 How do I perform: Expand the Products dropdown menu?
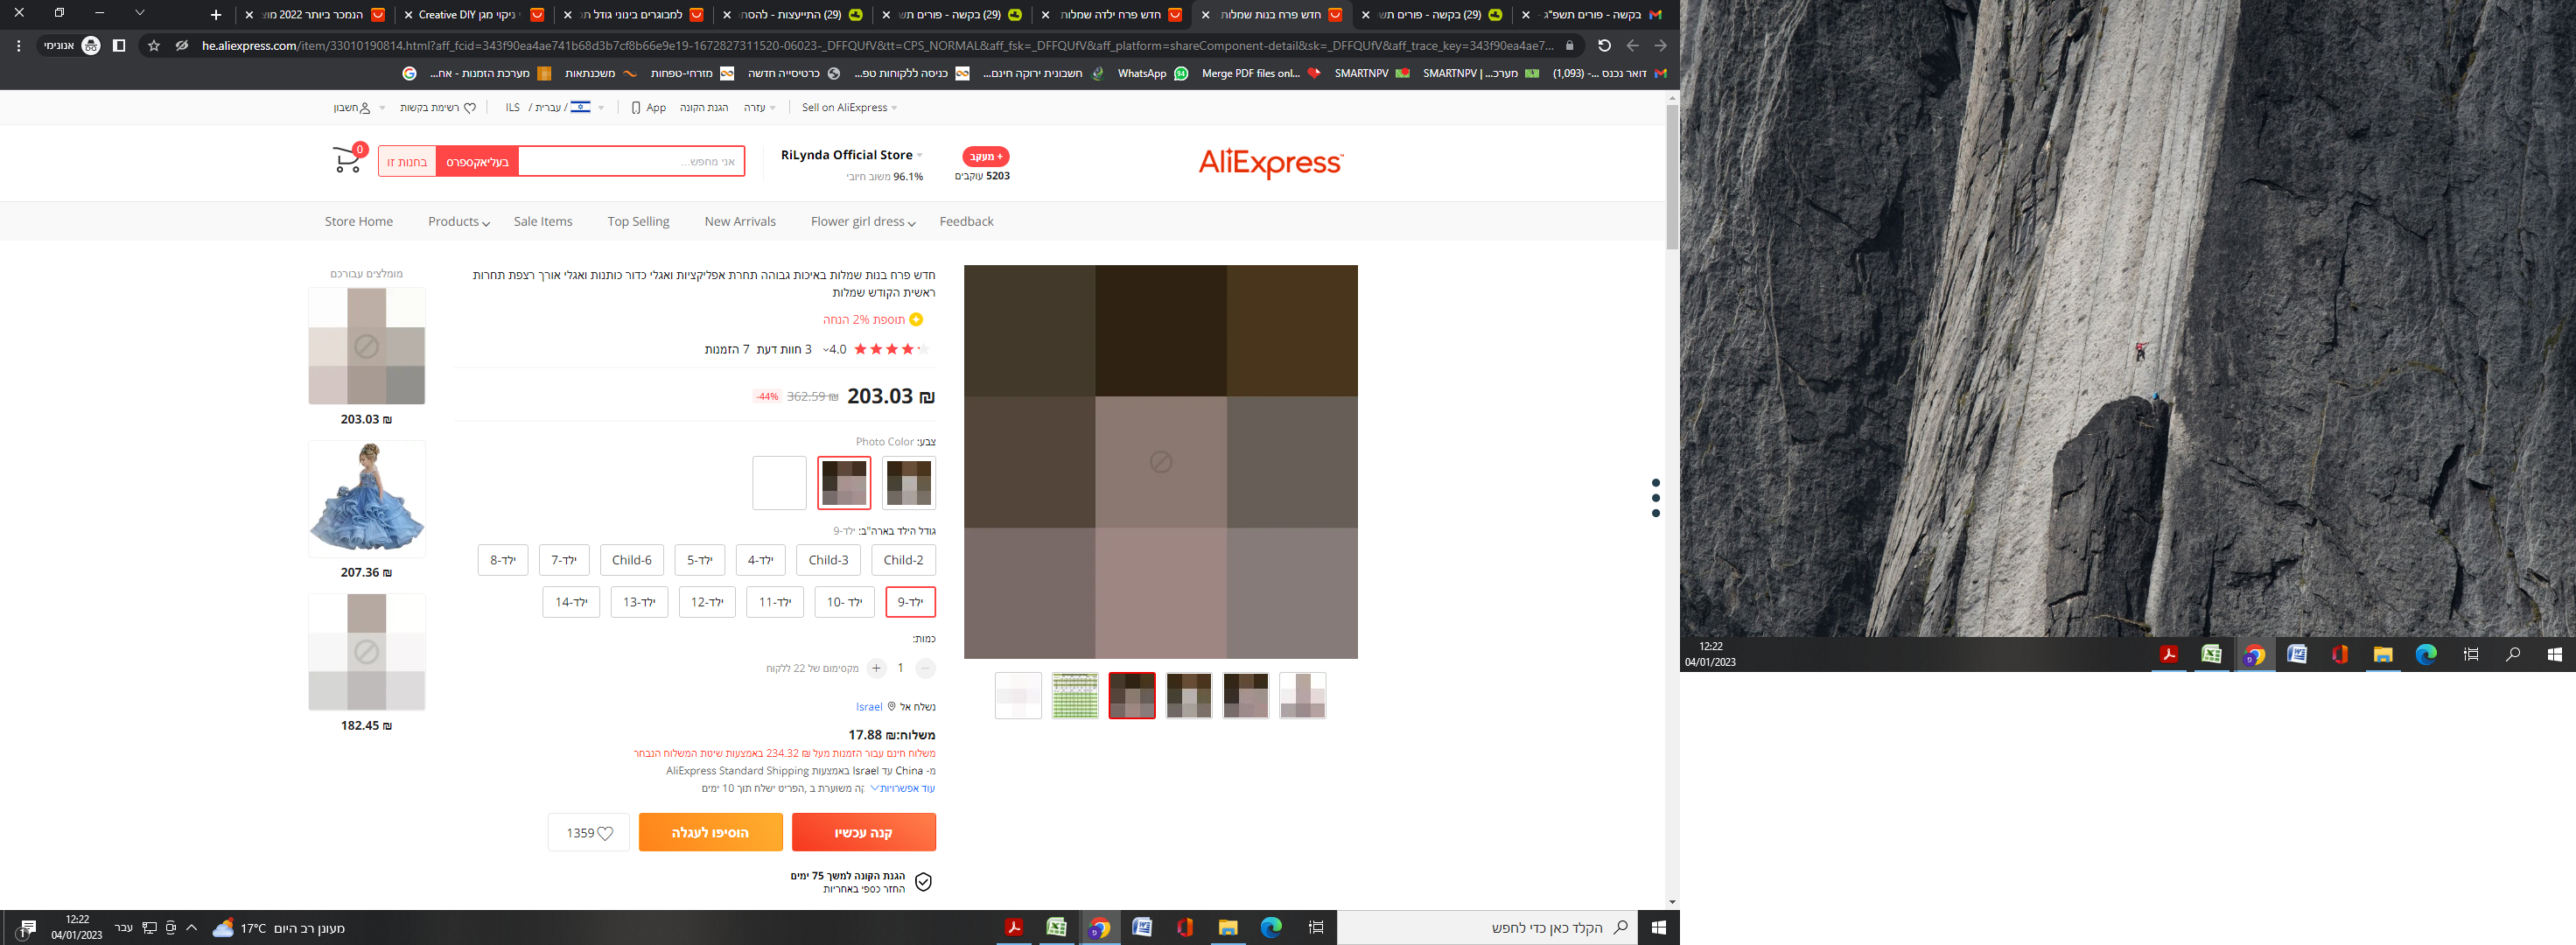[458, 222]
